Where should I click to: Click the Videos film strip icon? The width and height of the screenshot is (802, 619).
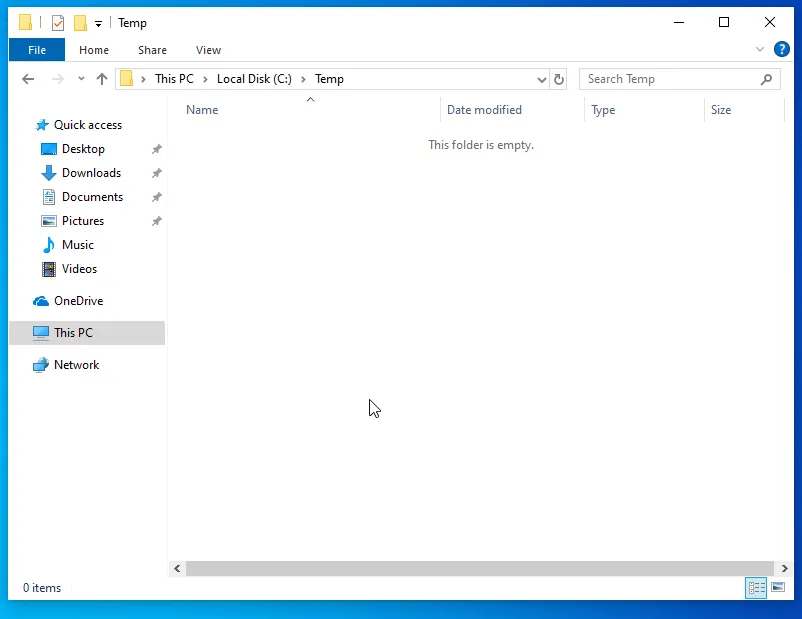coord(49,269)
